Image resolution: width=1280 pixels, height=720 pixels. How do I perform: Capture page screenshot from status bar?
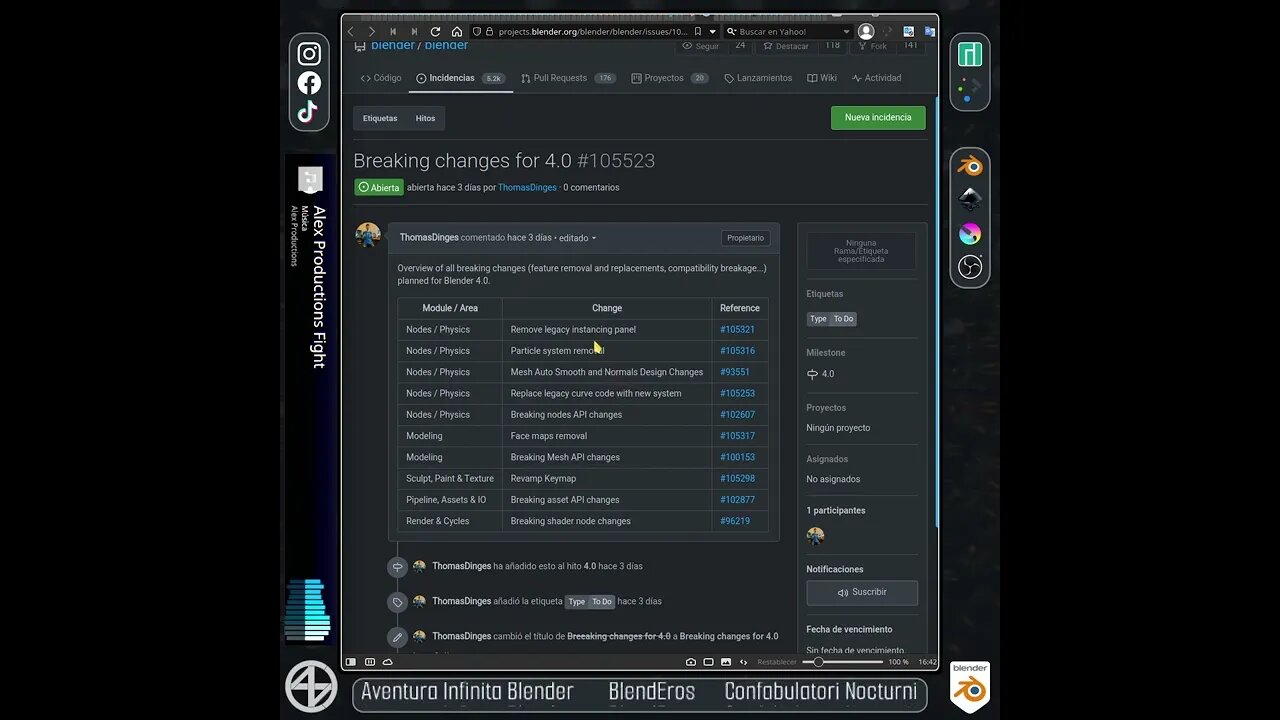[691, 662]
